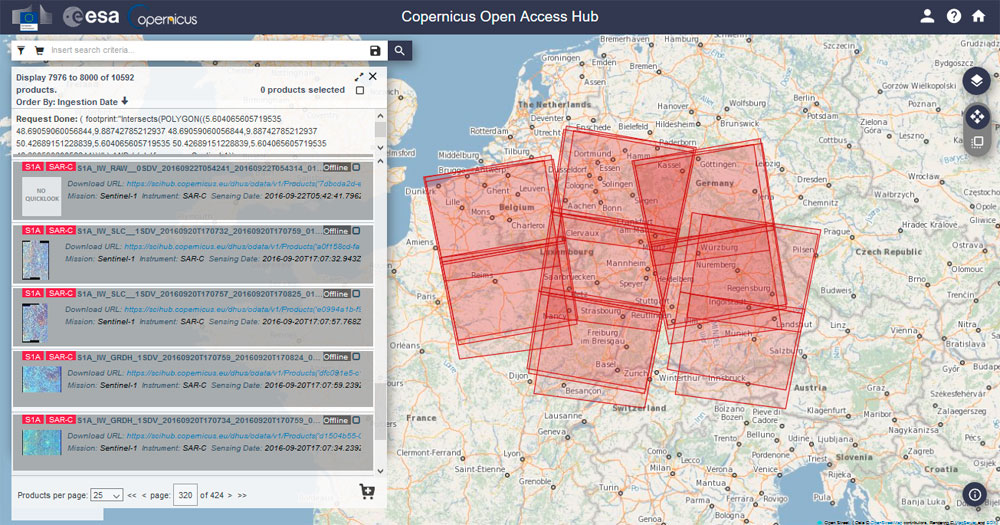Click the request text scrollbar thumb
1000x525 pixels.
(x=381, y=129)
